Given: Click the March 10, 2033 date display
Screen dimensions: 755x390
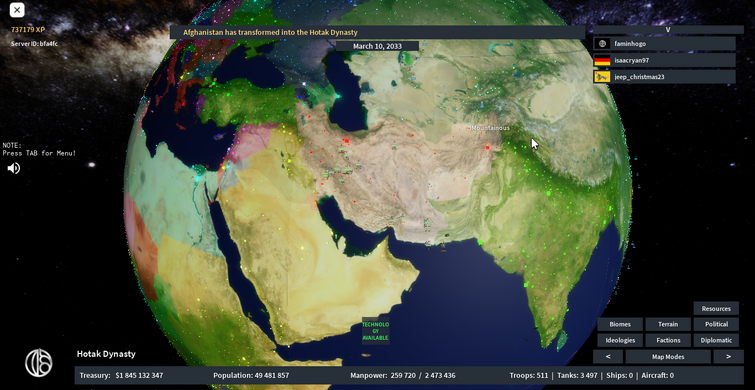Looking at the screenshot, I should click(x=378, y=46).
